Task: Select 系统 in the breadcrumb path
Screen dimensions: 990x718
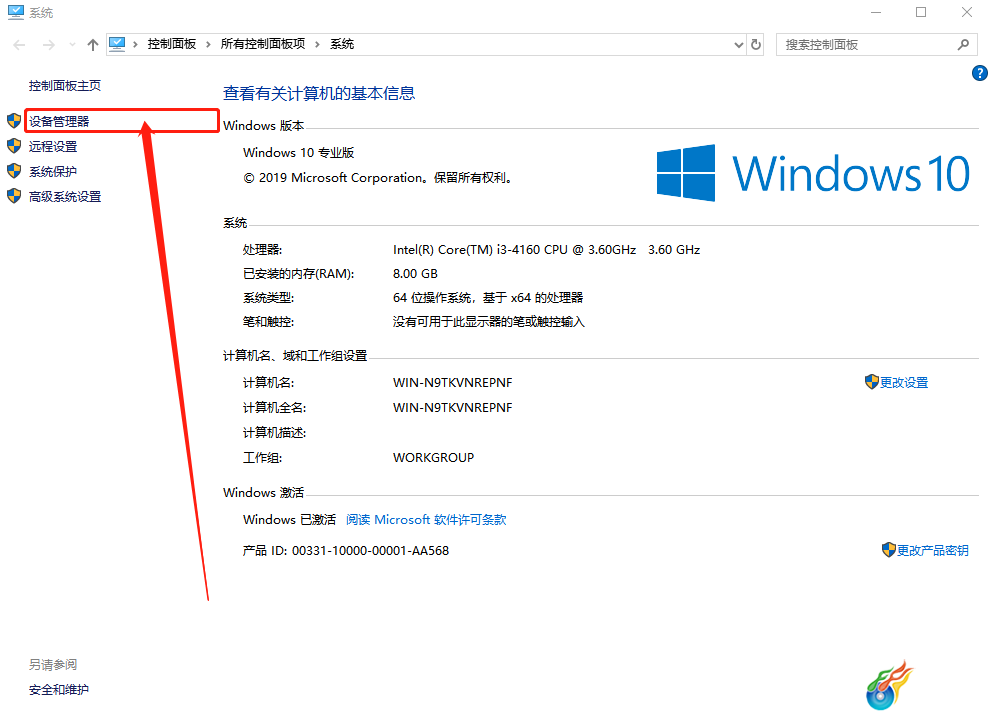Action: 342,44
